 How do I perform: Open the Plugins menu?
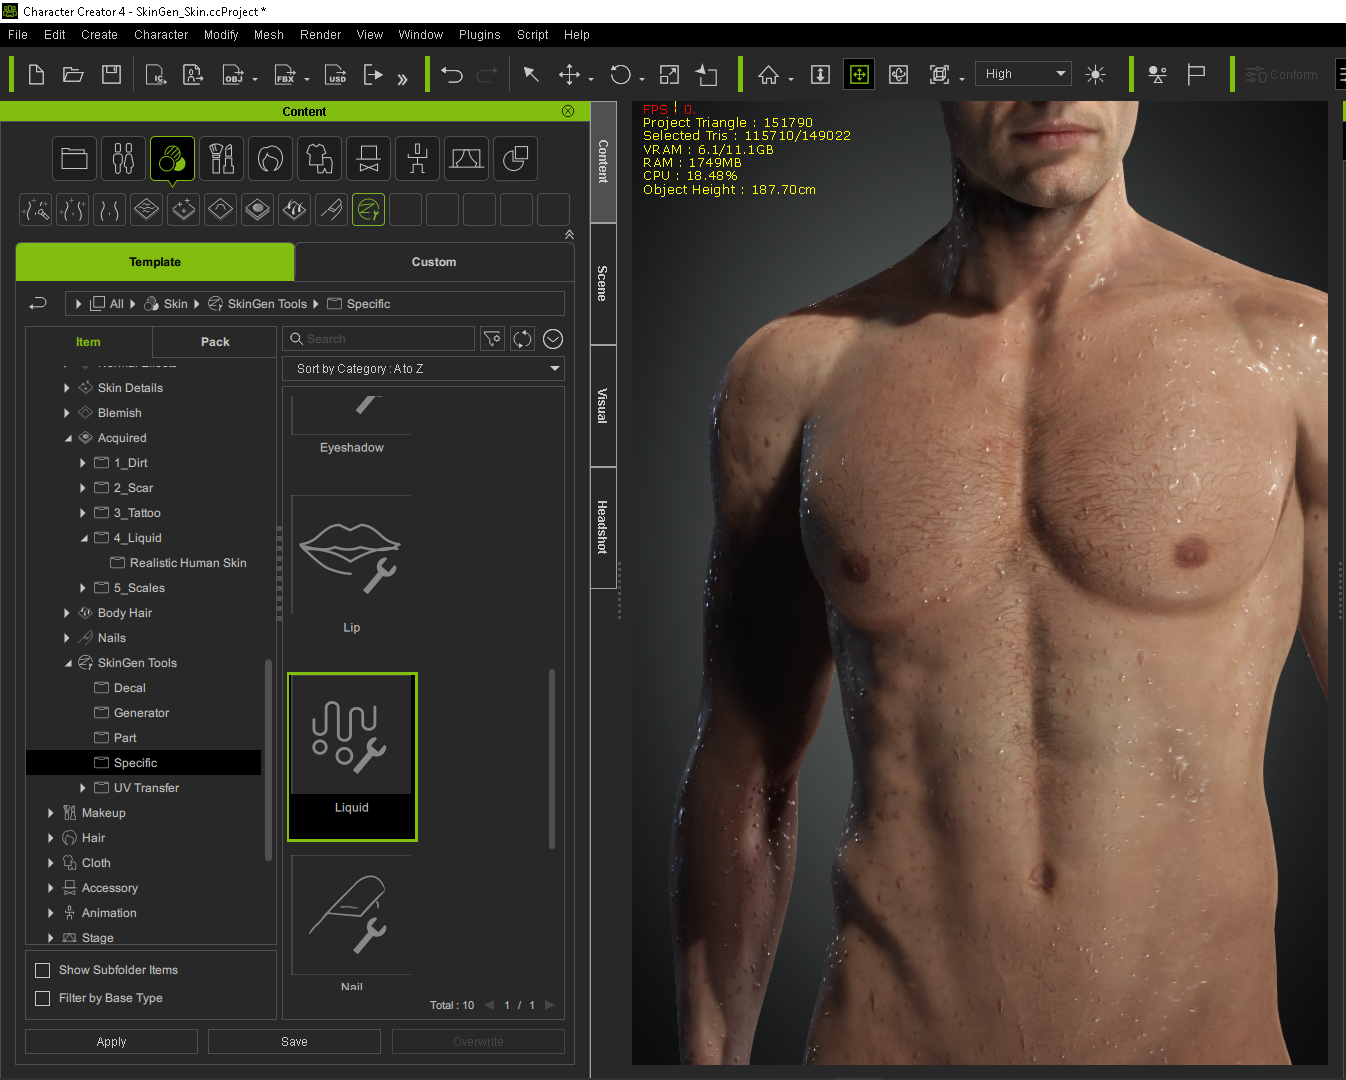tap(479, 34)
